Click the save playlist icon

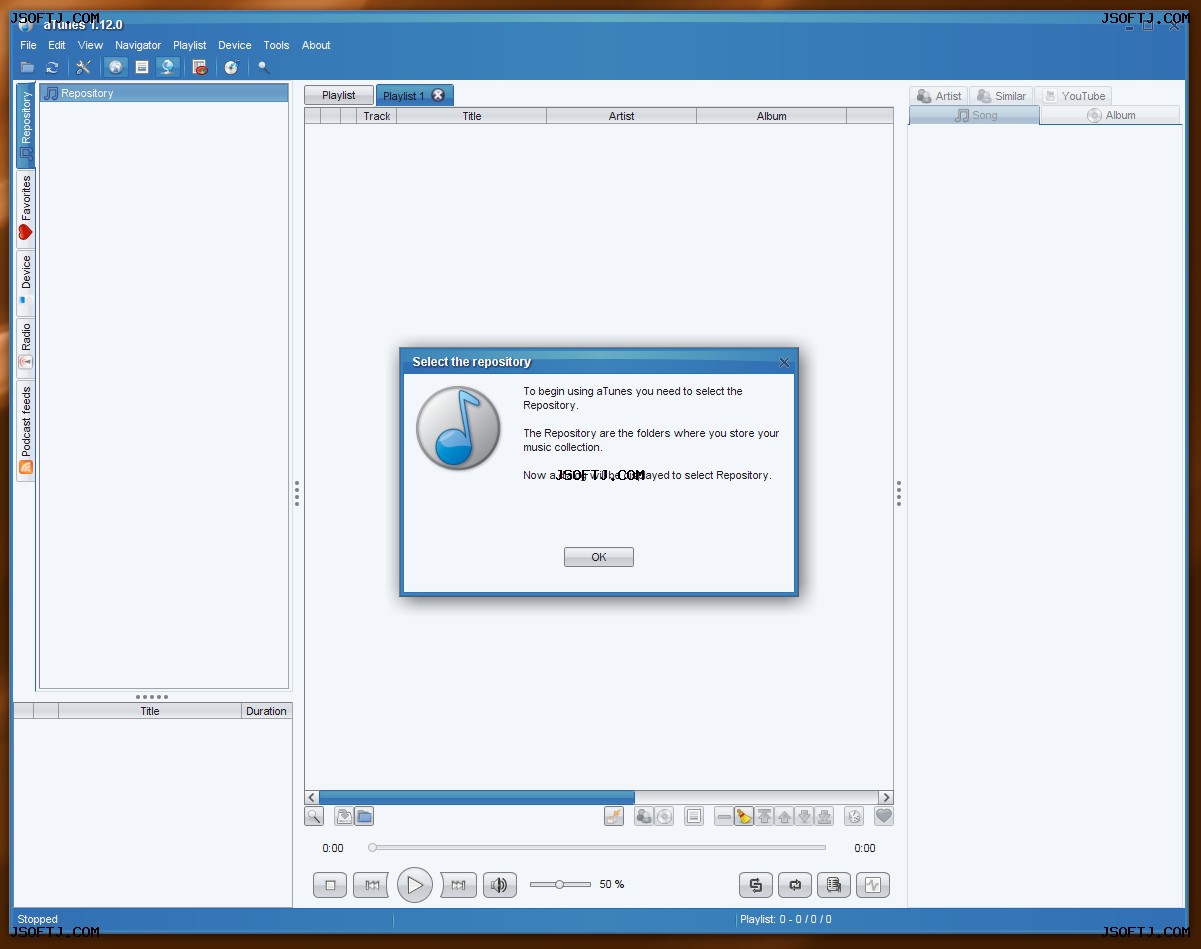pos(344,816)
